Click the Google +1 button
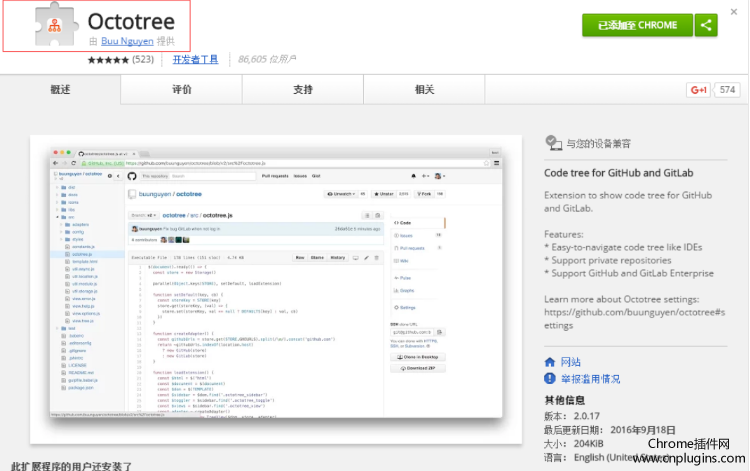Image resolution: width=750 pixels, height=471 pixels. (698, 90)
